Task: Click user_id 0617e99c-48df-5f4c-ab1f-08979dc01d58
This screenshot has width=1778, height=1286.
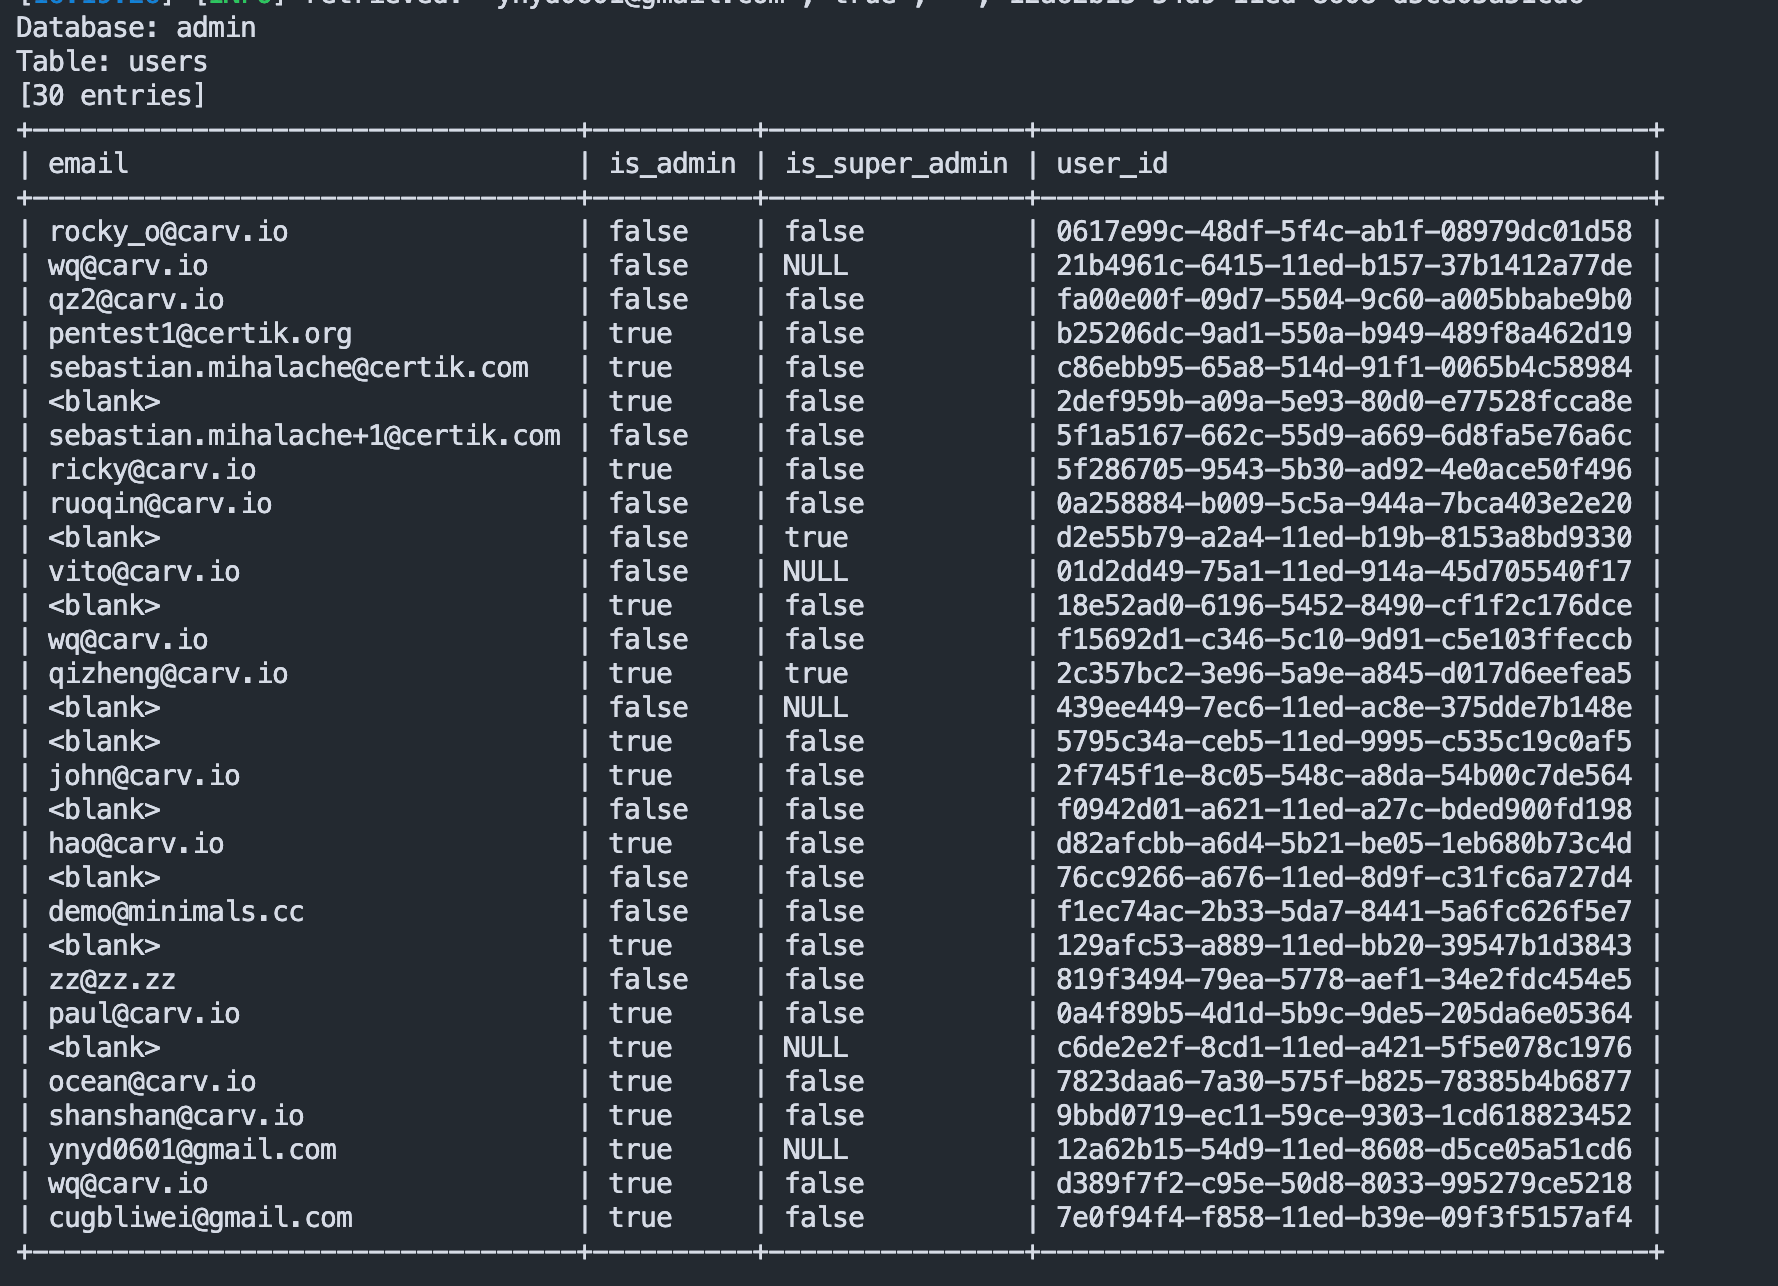Action: (x=1344, y=232)
